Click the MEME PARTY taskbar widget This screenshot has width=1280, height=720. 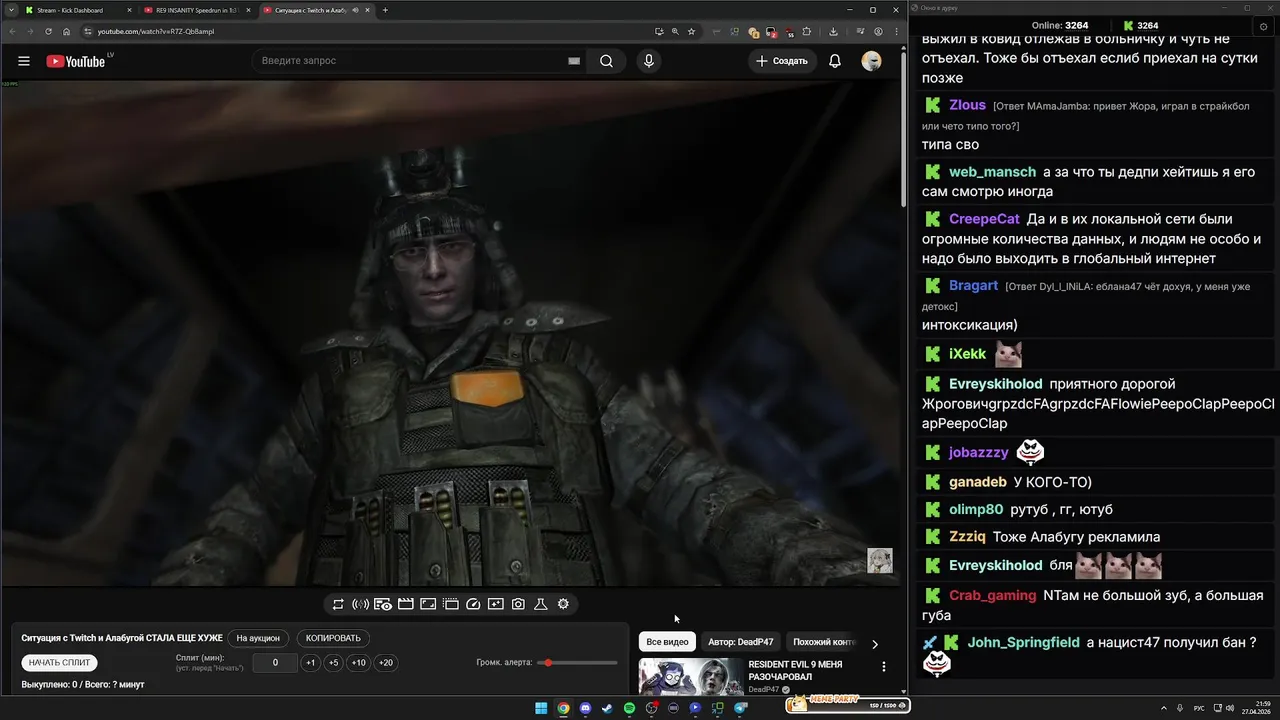click(x=848, y=704)
